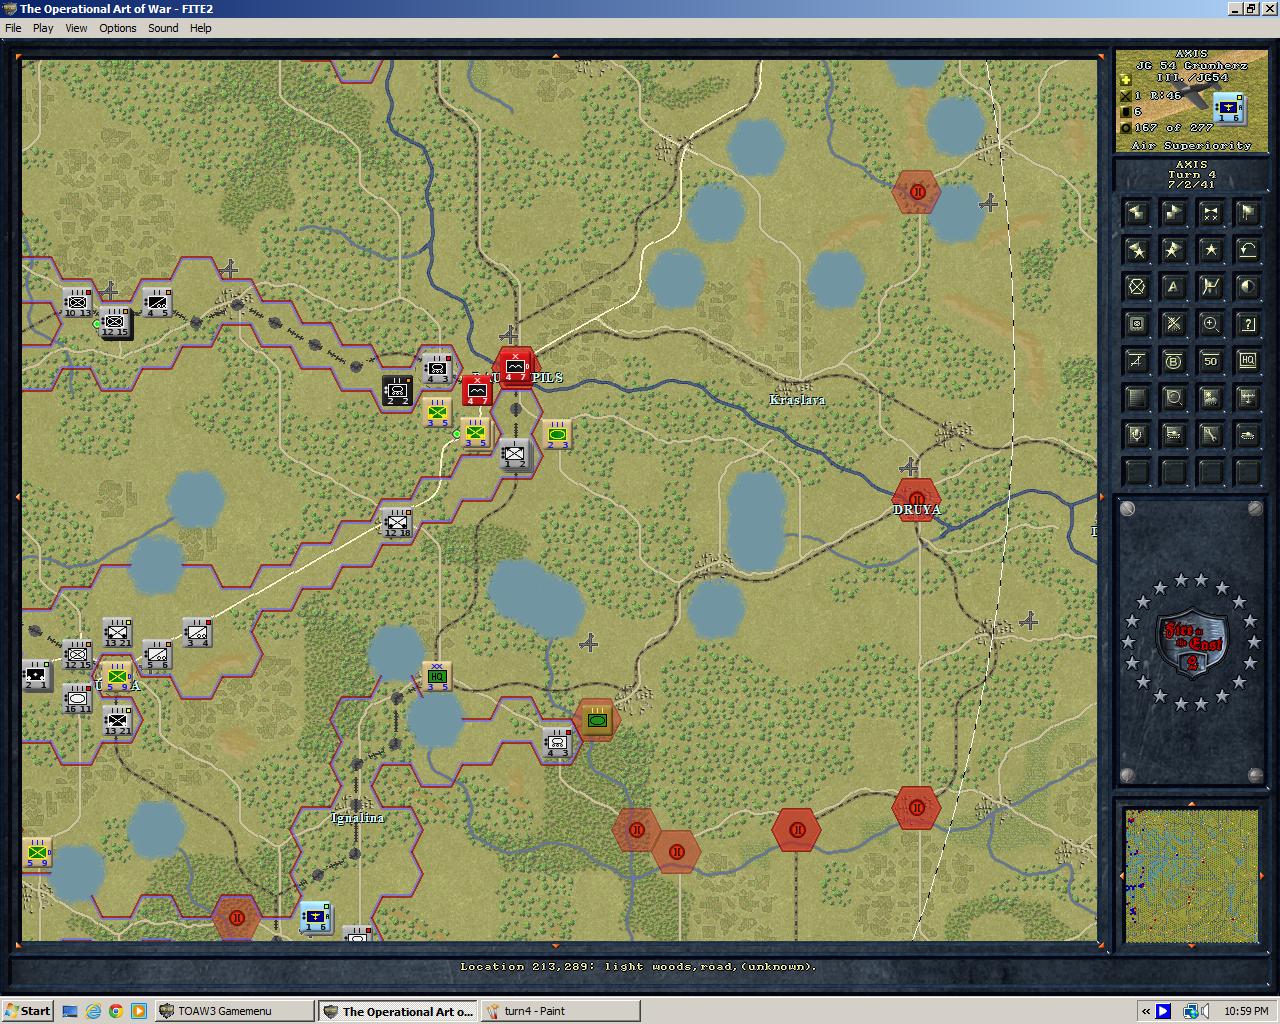Click the magnifier search button
This screenshot has height=1024, width=1280.
[1173, 398]
